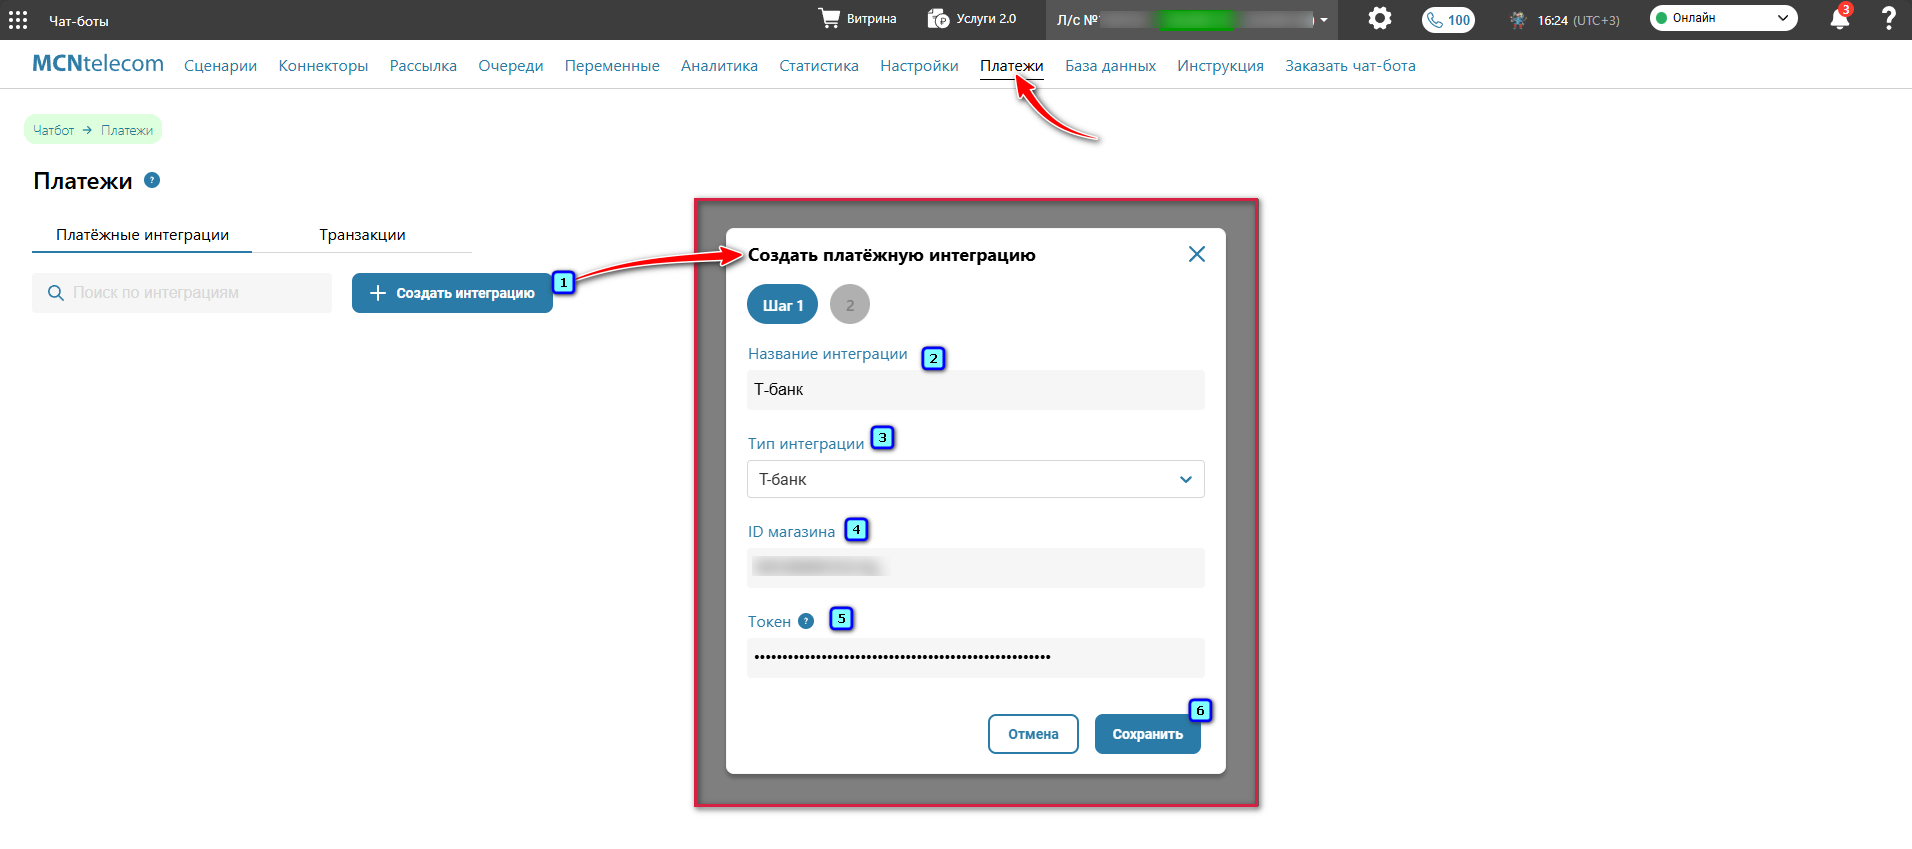Go to Коннекторы menu item
Viewport: 1912px width, 849px height.
click(x=323, y=66)
